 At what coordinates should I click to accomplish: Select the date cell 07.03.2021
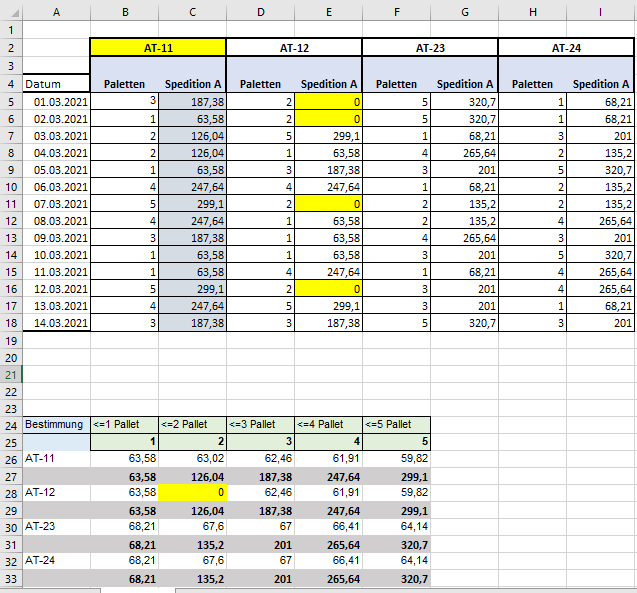56,204
